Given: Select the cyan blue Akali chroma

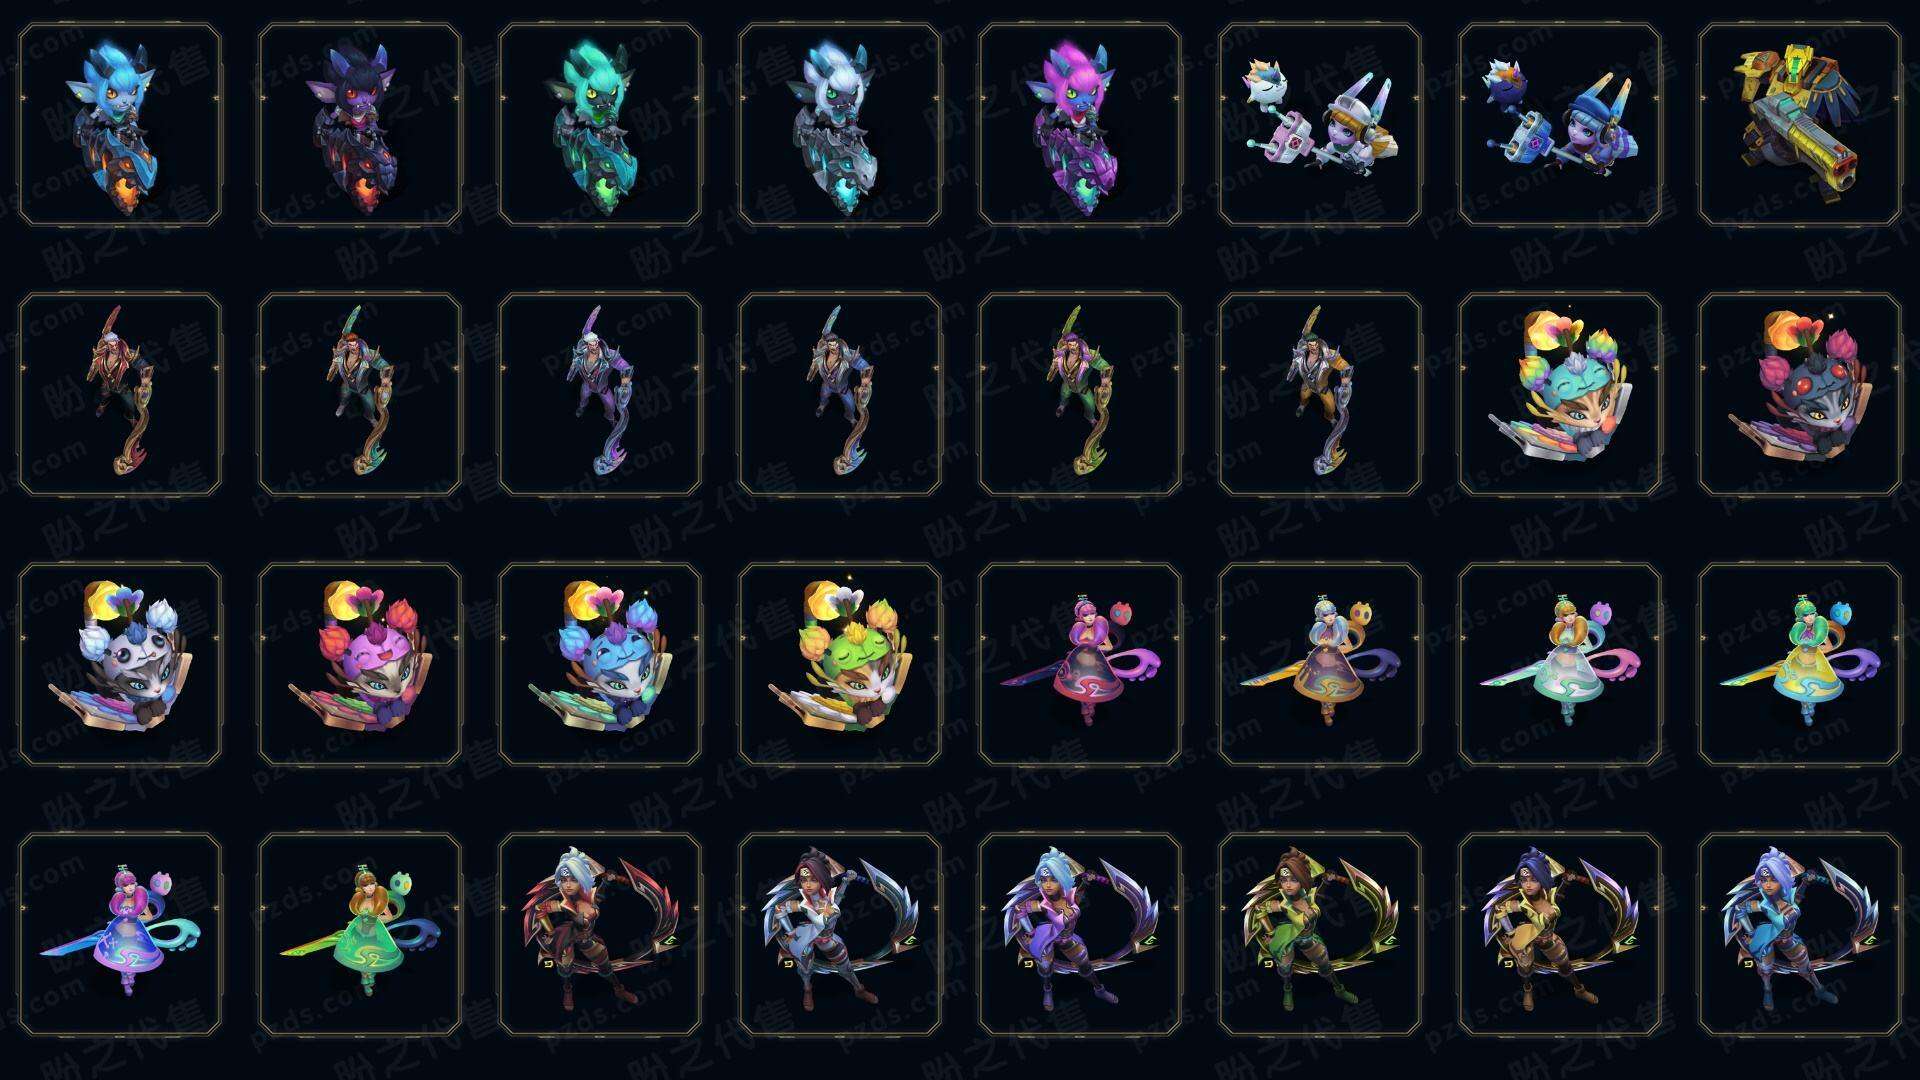Looking at the screenshot, I should (x=1800, y=934).
